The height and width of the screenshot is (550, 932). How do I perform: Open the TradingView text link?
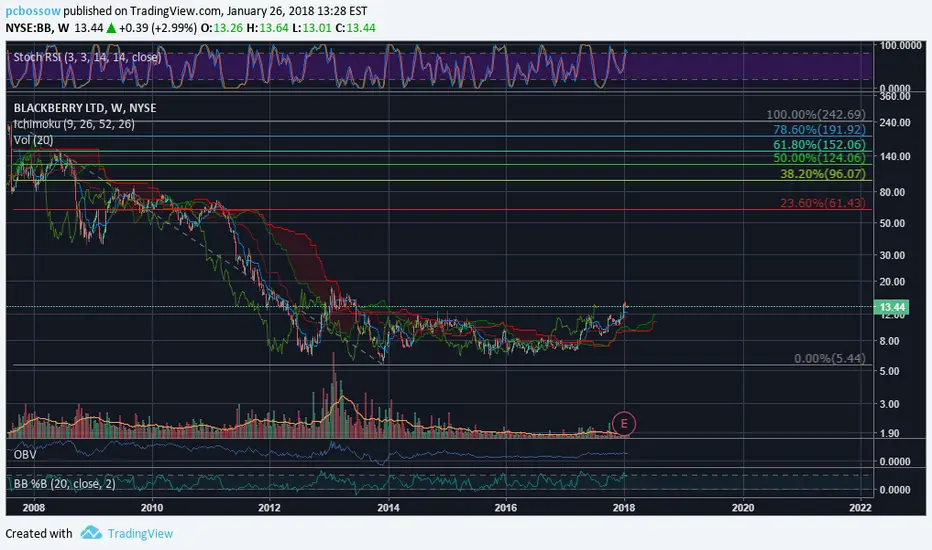point(140,533)
